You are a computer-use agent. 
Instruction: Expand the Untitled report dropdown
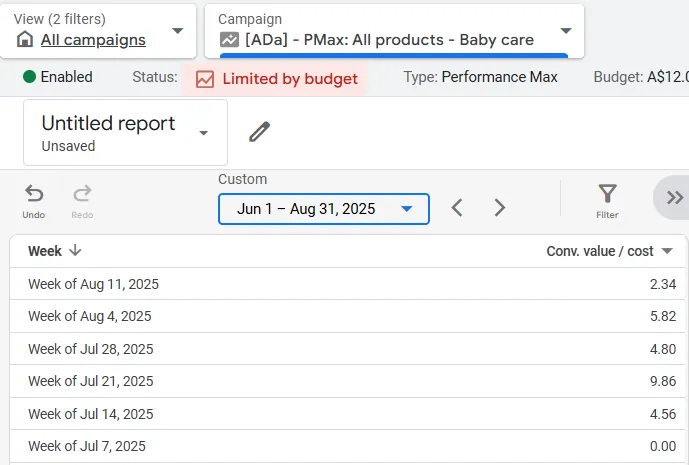pos(204,133)
